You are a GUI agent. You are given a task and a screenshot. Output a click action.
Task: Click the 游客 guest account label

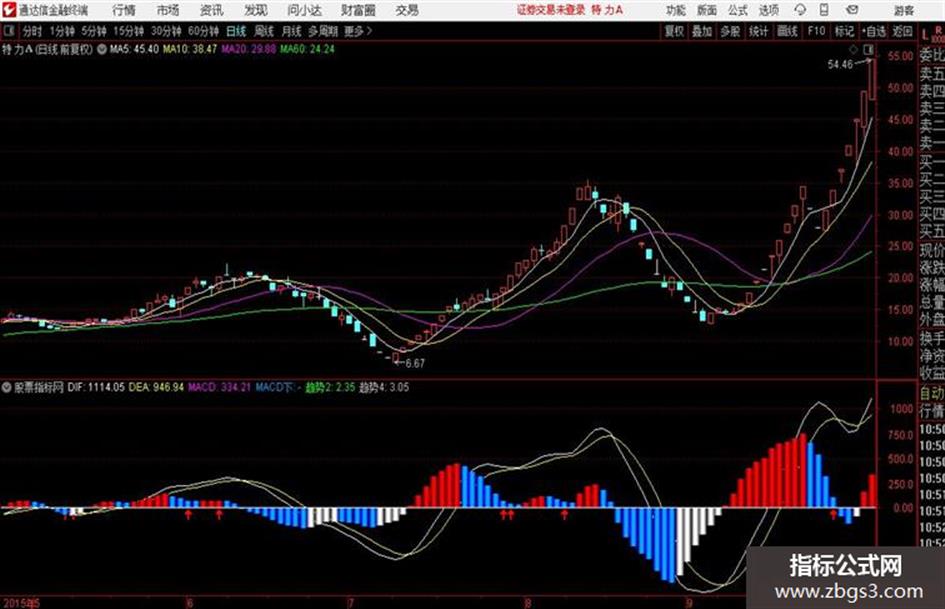[903, 10]
